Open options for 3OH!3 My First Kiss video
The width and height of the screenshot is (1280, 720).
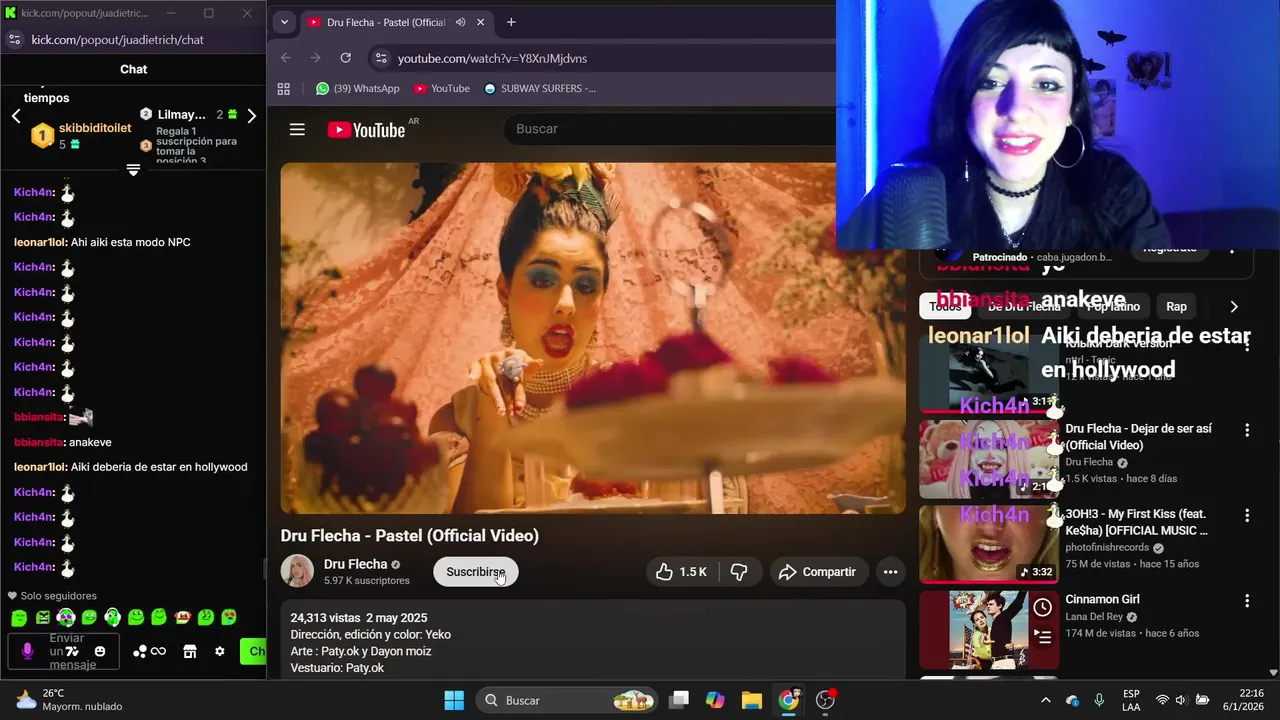click(x=1247, y=515)
